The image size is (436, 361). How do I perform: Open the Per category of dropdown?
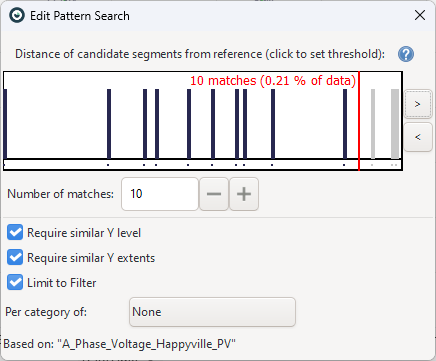[212, 312]
